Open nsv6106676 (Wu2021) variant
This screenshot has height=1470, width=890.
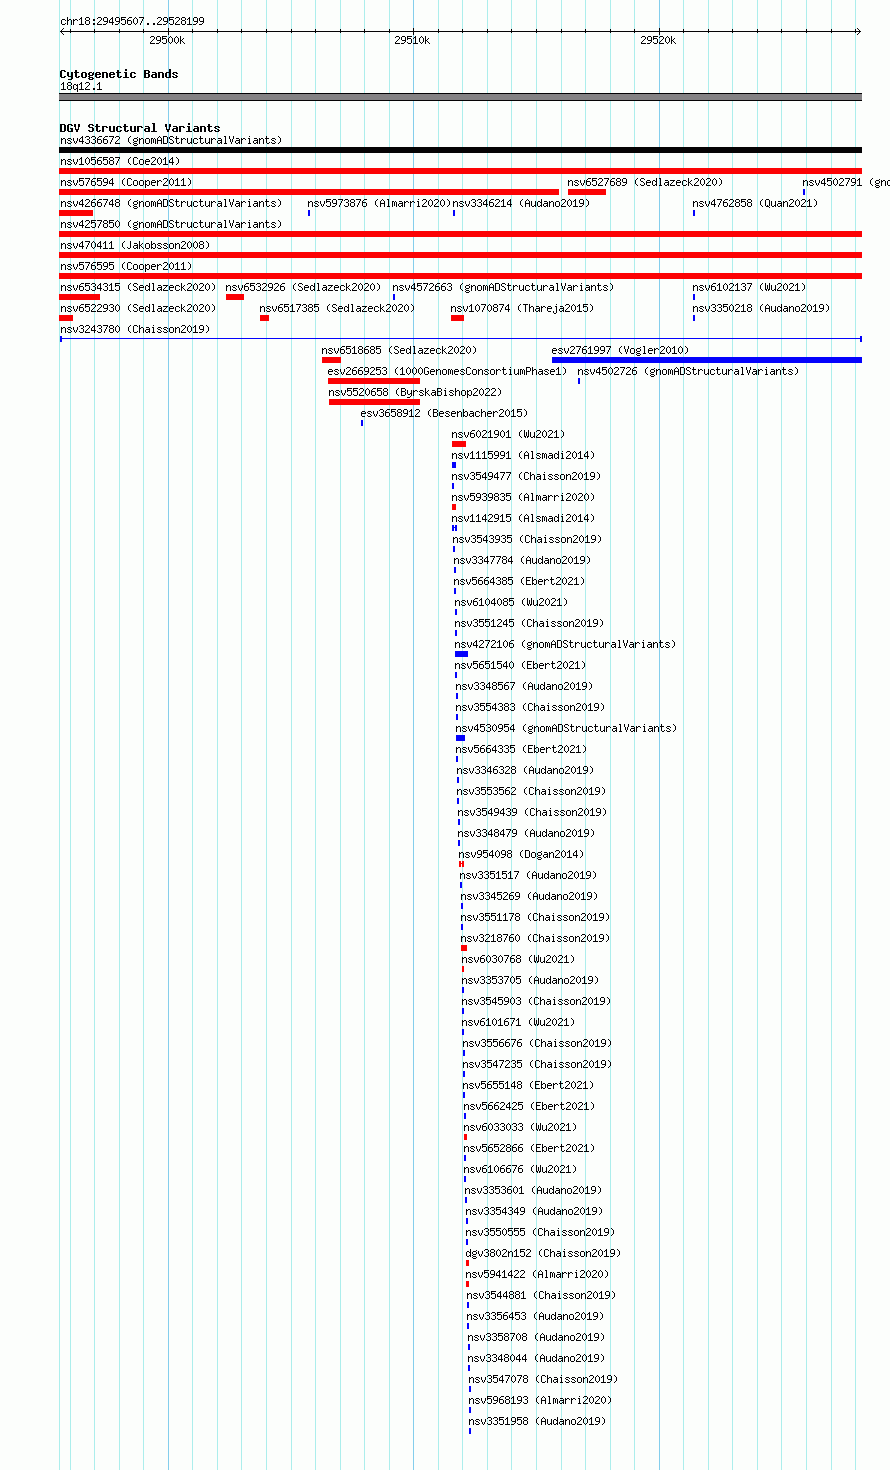[x=520, y=1169]
